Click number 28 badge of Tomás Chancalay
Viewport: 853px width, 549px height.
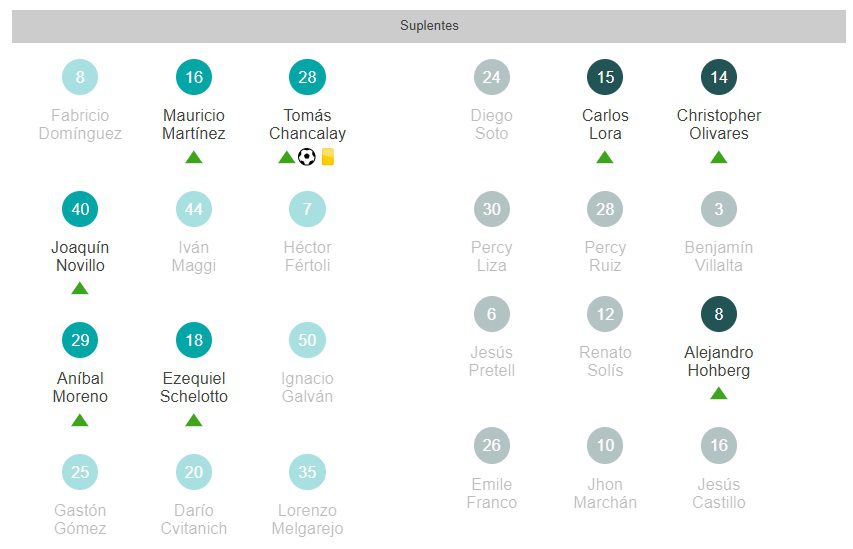coord(307,77)
